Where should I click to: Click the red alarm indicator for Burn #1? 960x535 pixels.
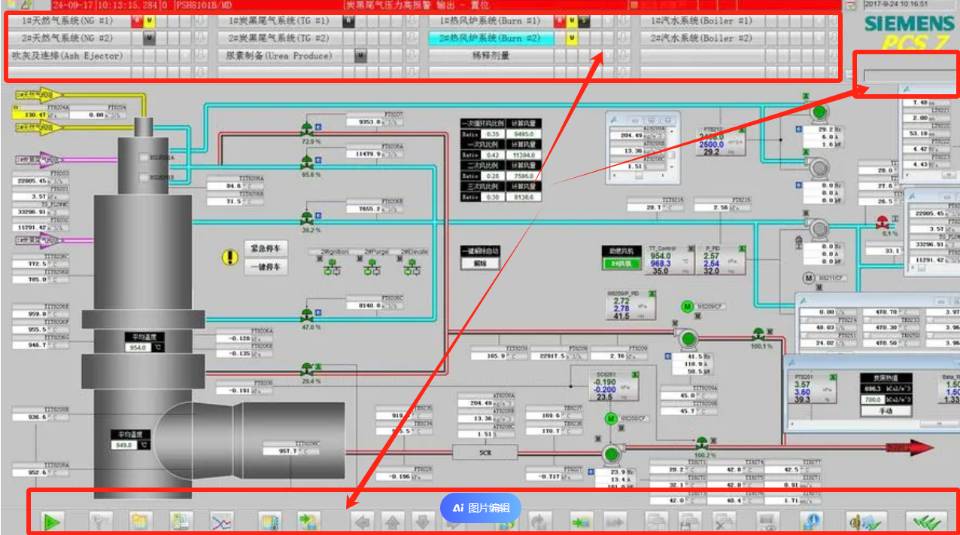(x=560, y=21)
